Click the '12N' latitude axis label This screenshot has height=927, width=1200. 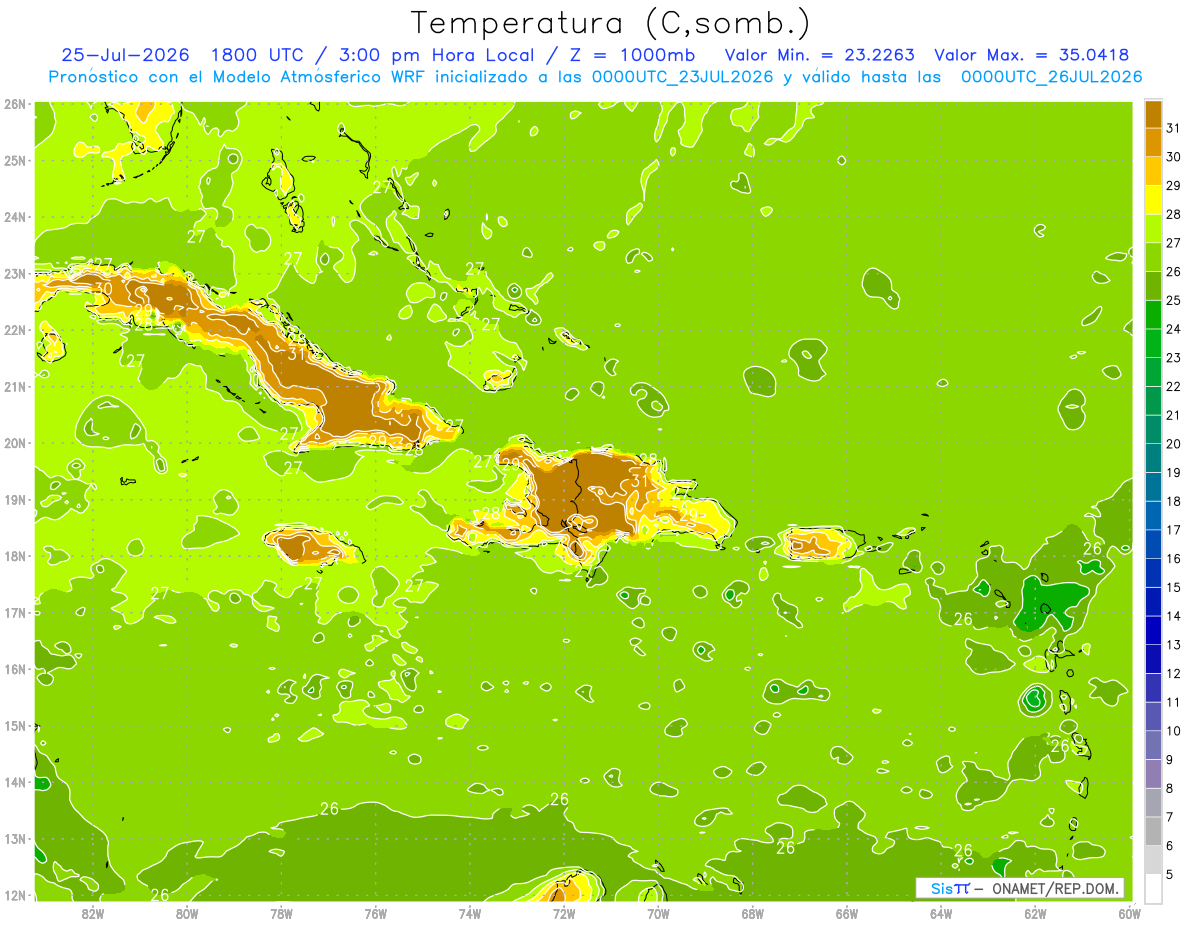pos(15,895)
